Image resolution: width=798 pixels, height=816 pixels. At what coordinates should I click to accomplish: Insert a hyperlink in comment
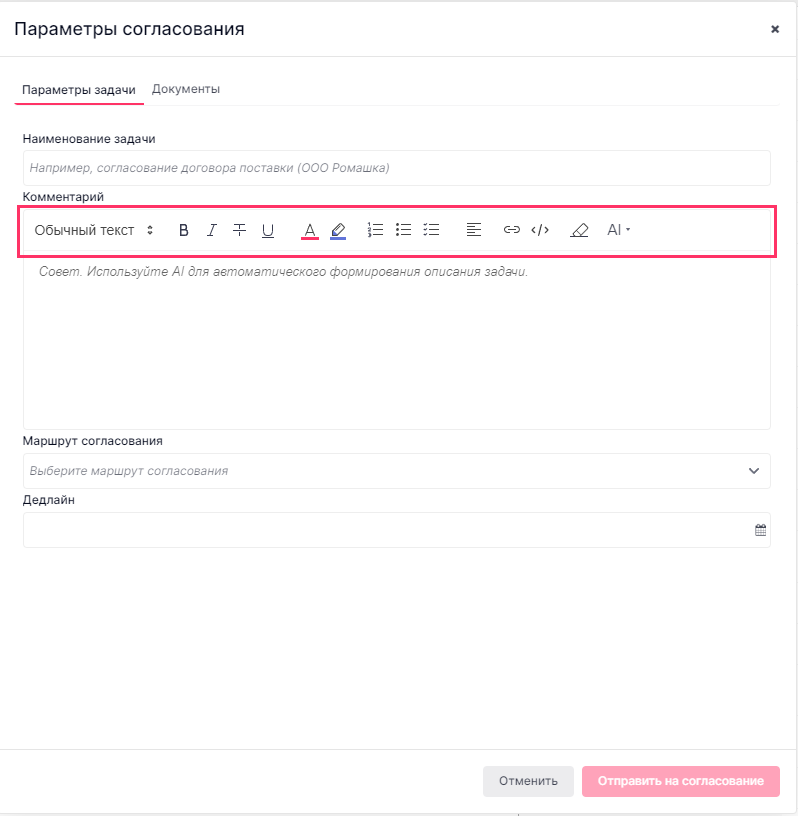pyautogui.click(x=512, y=230)
